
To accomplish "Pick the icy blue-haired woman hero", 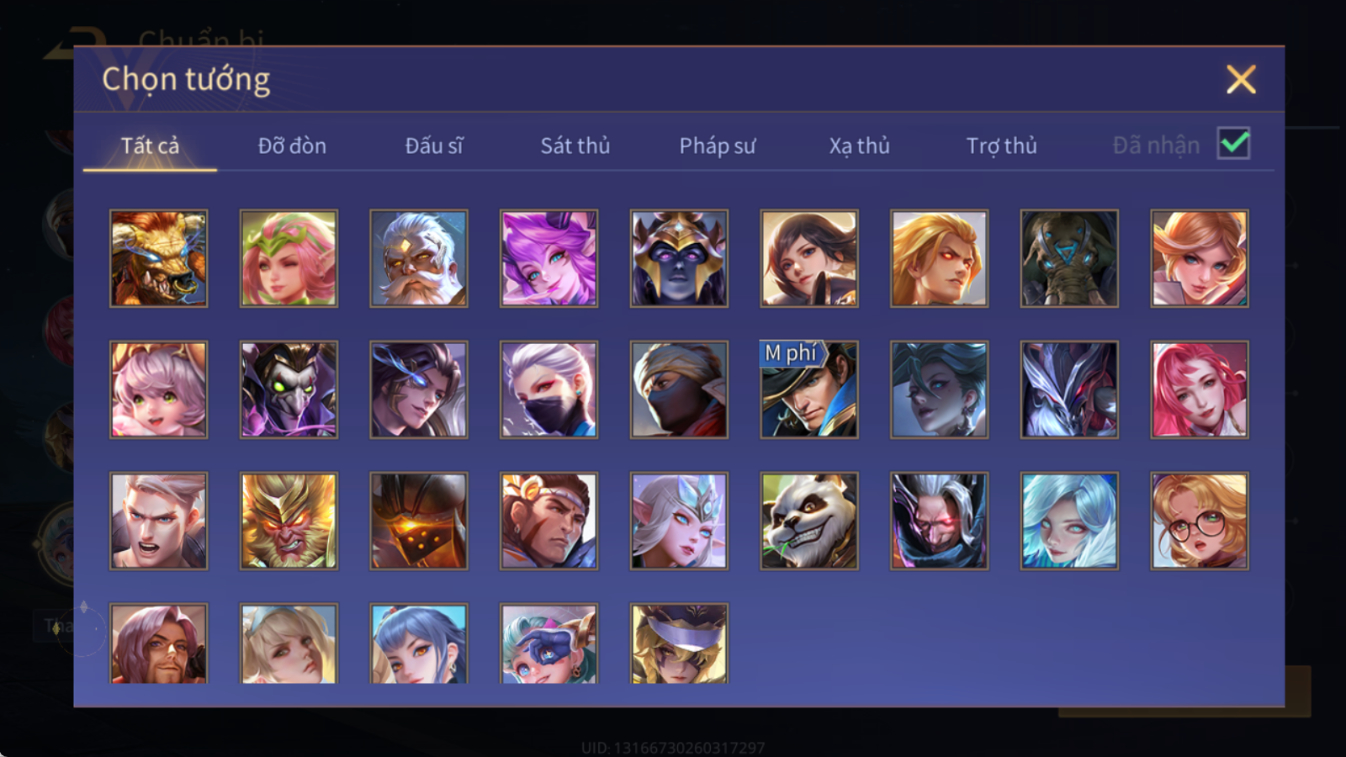I will pos(1069,521).
